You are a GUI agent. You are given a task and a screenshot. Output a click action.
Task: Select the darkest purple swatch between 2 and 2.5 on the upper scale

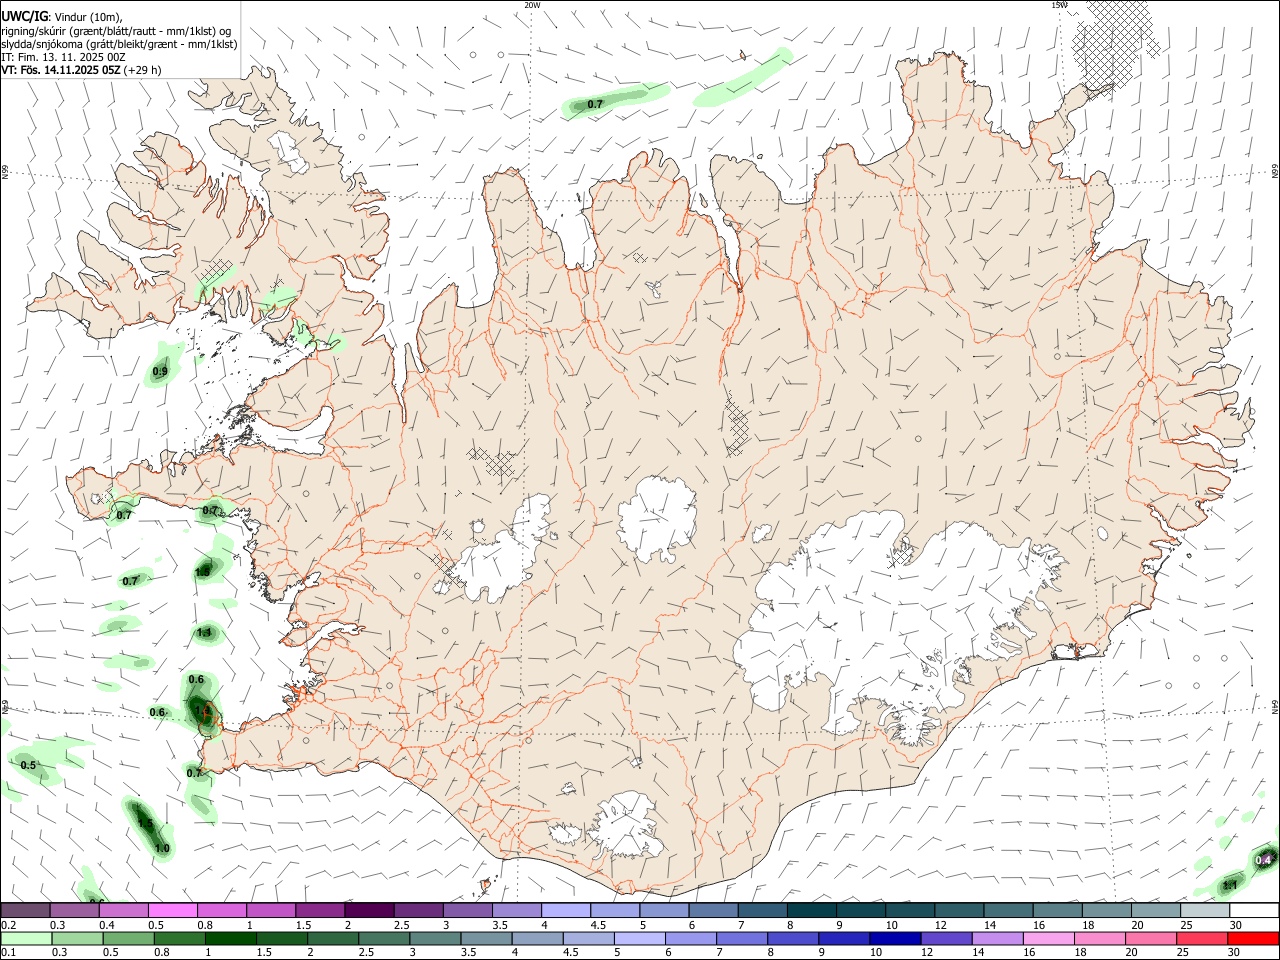[x=369, y=911]
